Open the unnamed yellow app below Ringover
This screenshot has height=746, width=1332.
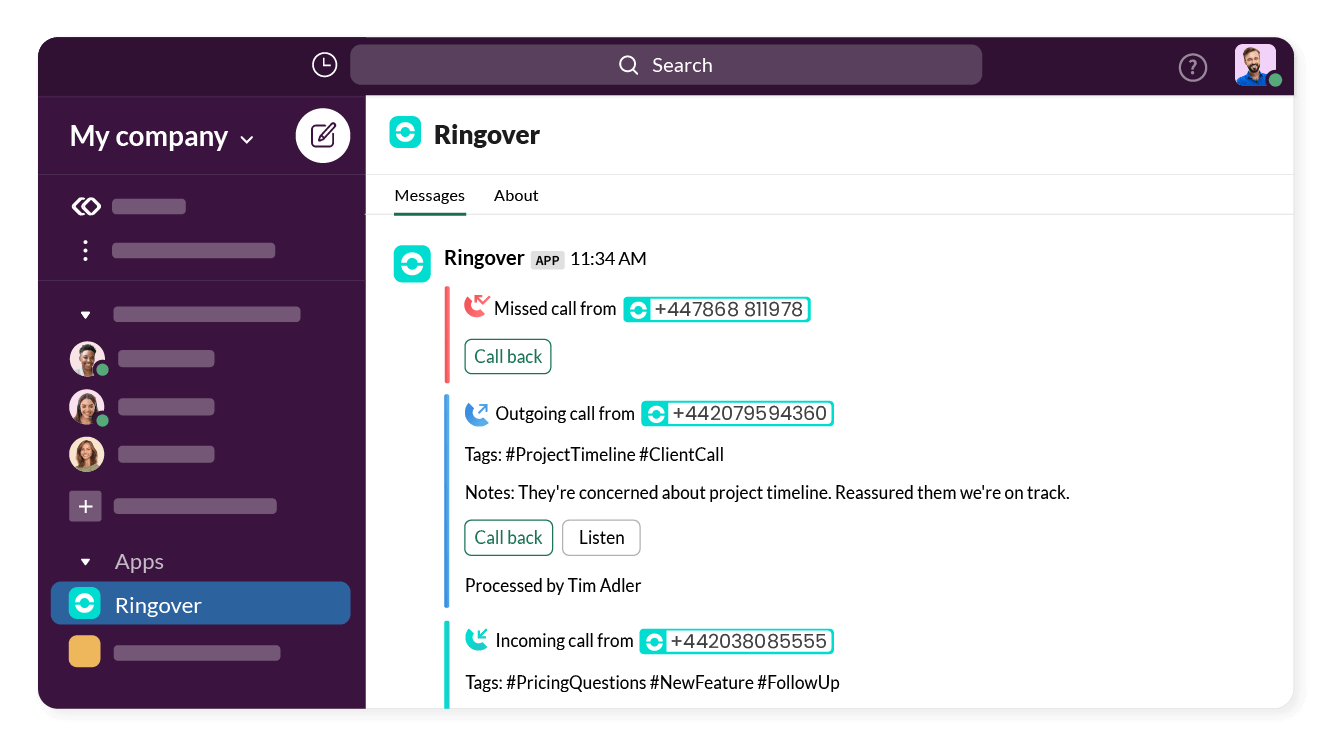[x=85, y=651]
